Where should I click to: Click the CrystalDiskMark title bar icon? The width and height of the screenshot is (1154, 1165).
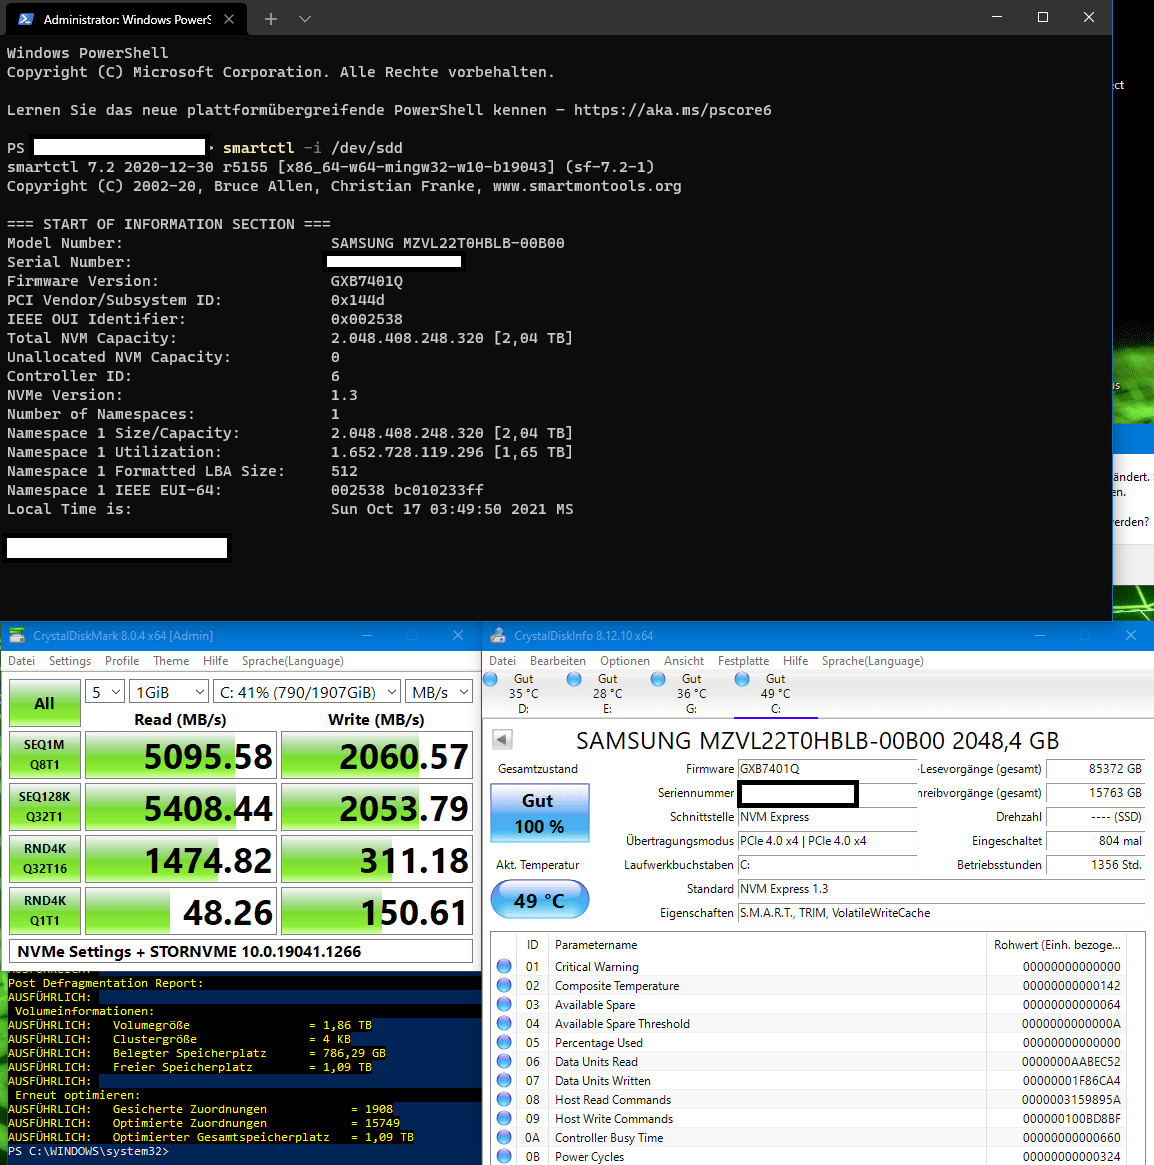pos(16,635)
